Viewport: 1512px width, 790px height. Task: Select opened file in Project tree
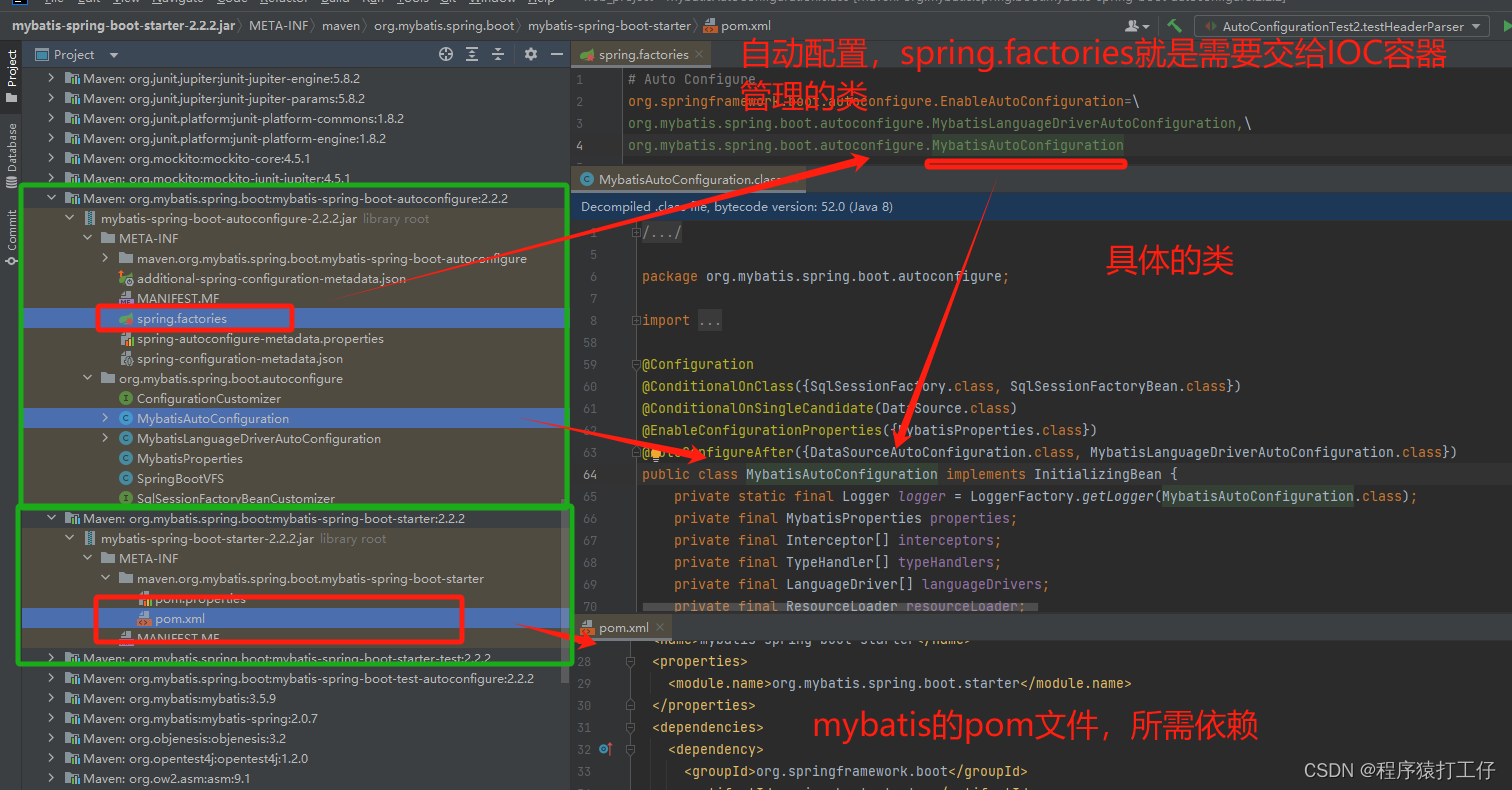(x=446, y=54)
